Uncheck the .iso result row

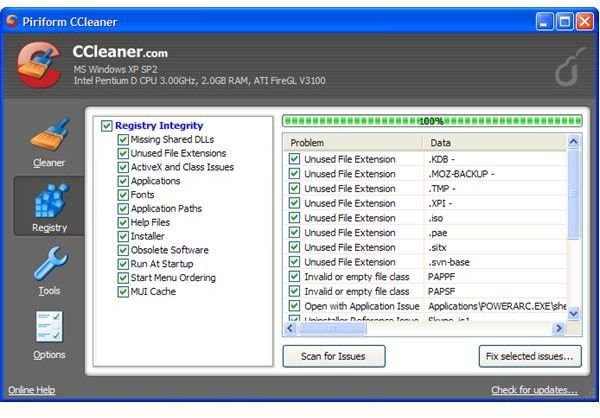(x=294, y=218)
